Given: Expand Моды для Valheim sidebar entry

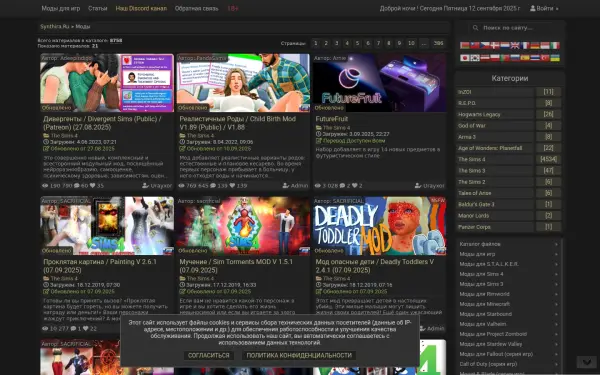Looking at the screenshot, I should (509, 324).
